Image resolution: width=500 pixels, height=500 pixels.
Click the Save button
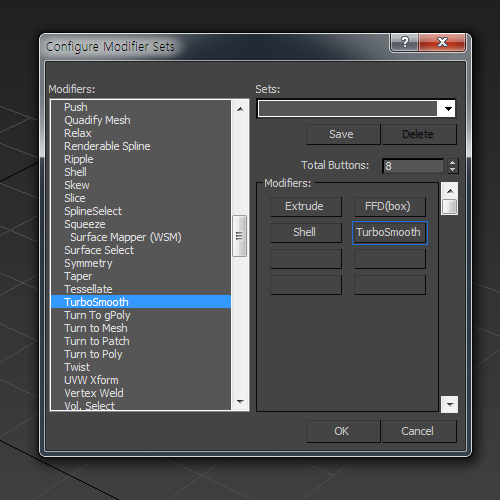(343, 134)
